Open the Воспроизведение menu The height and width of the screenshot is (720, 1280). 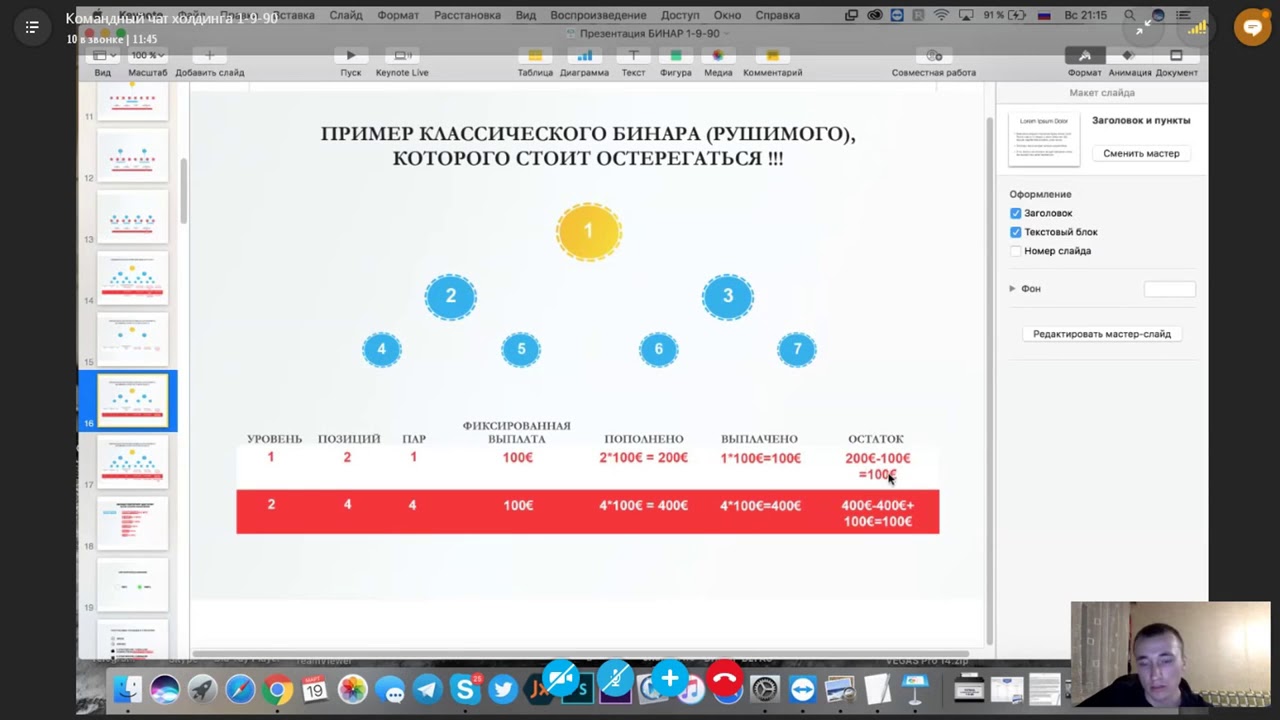pos(598,15)
